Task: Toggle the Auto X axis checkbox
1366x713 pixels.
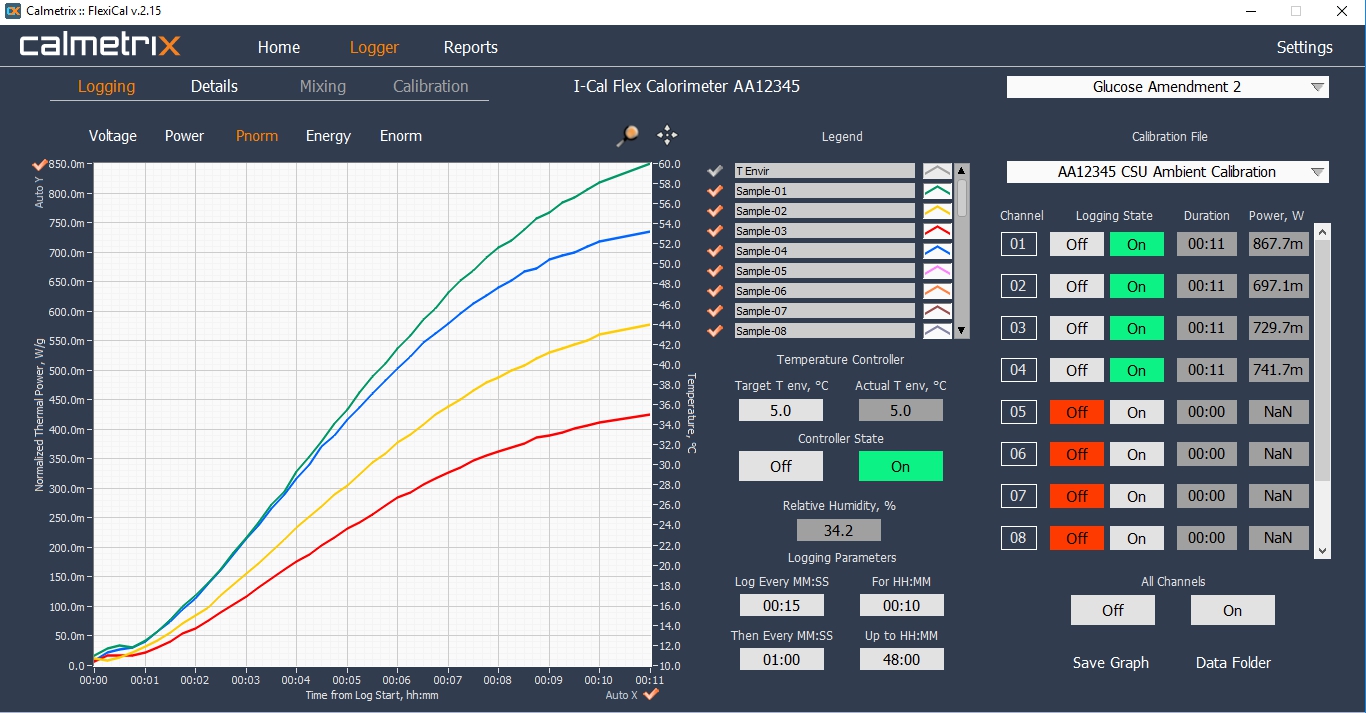Action: (x=651, y=694)
